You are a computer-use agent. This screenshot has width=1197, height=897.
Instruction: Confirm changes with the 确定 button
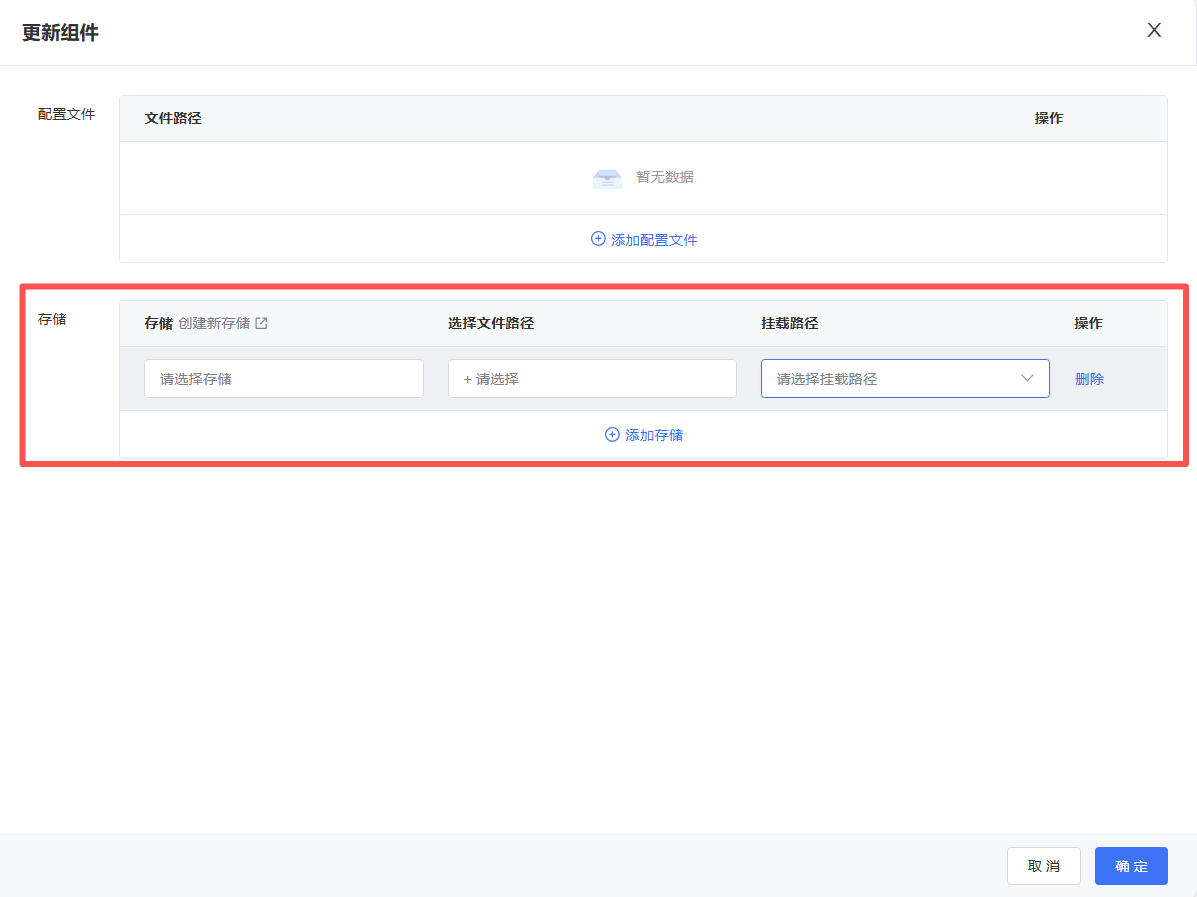point(1131,866)
